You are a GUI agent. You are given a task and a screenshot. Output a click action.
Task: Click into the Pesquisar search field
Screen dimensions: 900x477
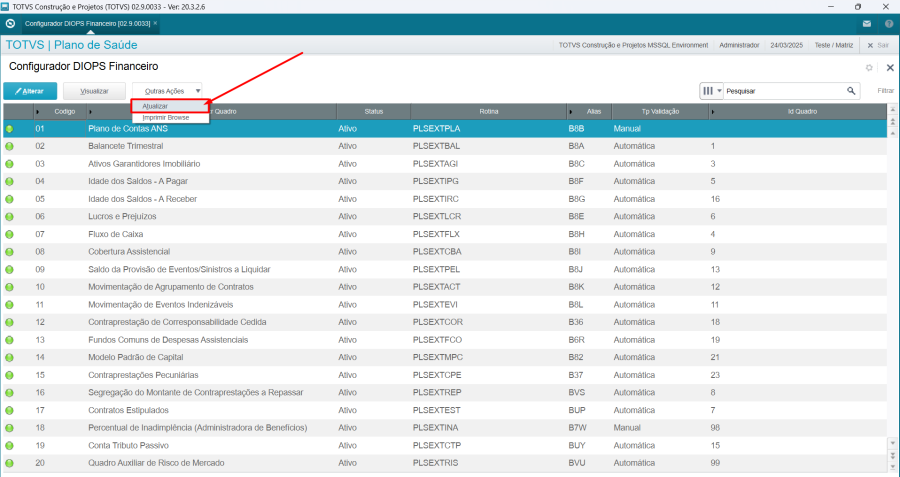tap(783, 91)
